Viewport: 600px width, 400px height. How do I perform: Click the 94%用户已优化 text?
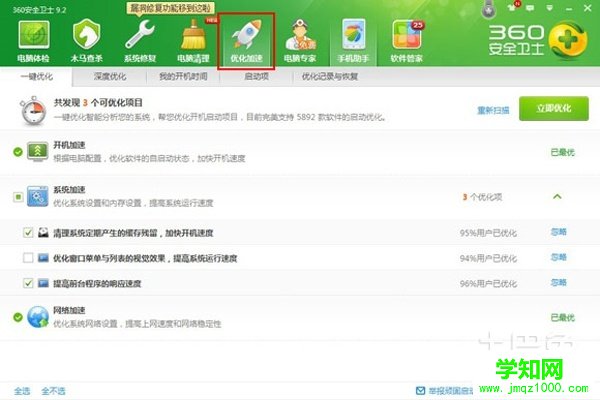[x=488, y=258]
